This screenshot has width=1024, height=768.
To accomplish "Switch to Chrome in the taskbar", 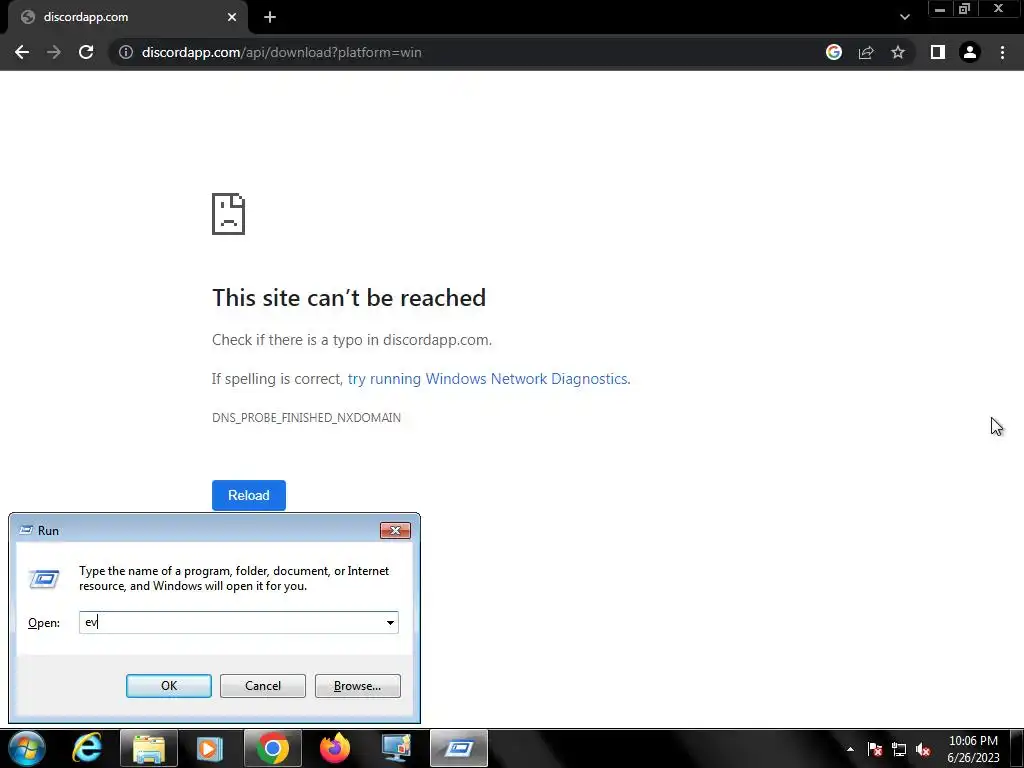I will coord(273,748).
